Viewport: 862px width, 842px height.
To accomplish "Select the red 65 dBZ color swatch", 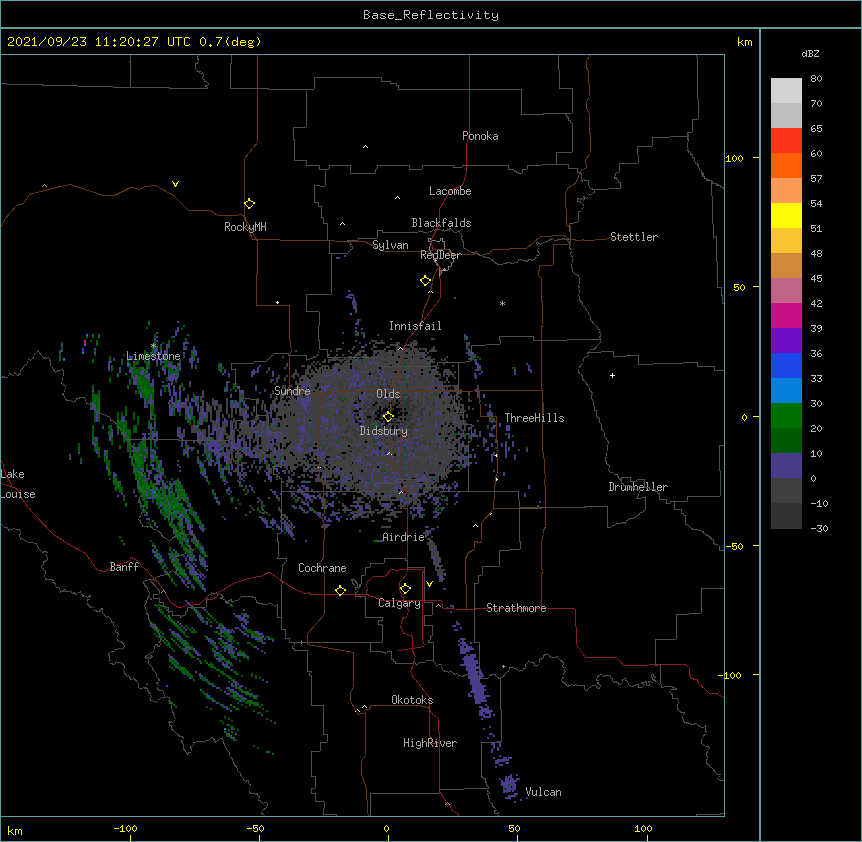I will pos(786,140).
